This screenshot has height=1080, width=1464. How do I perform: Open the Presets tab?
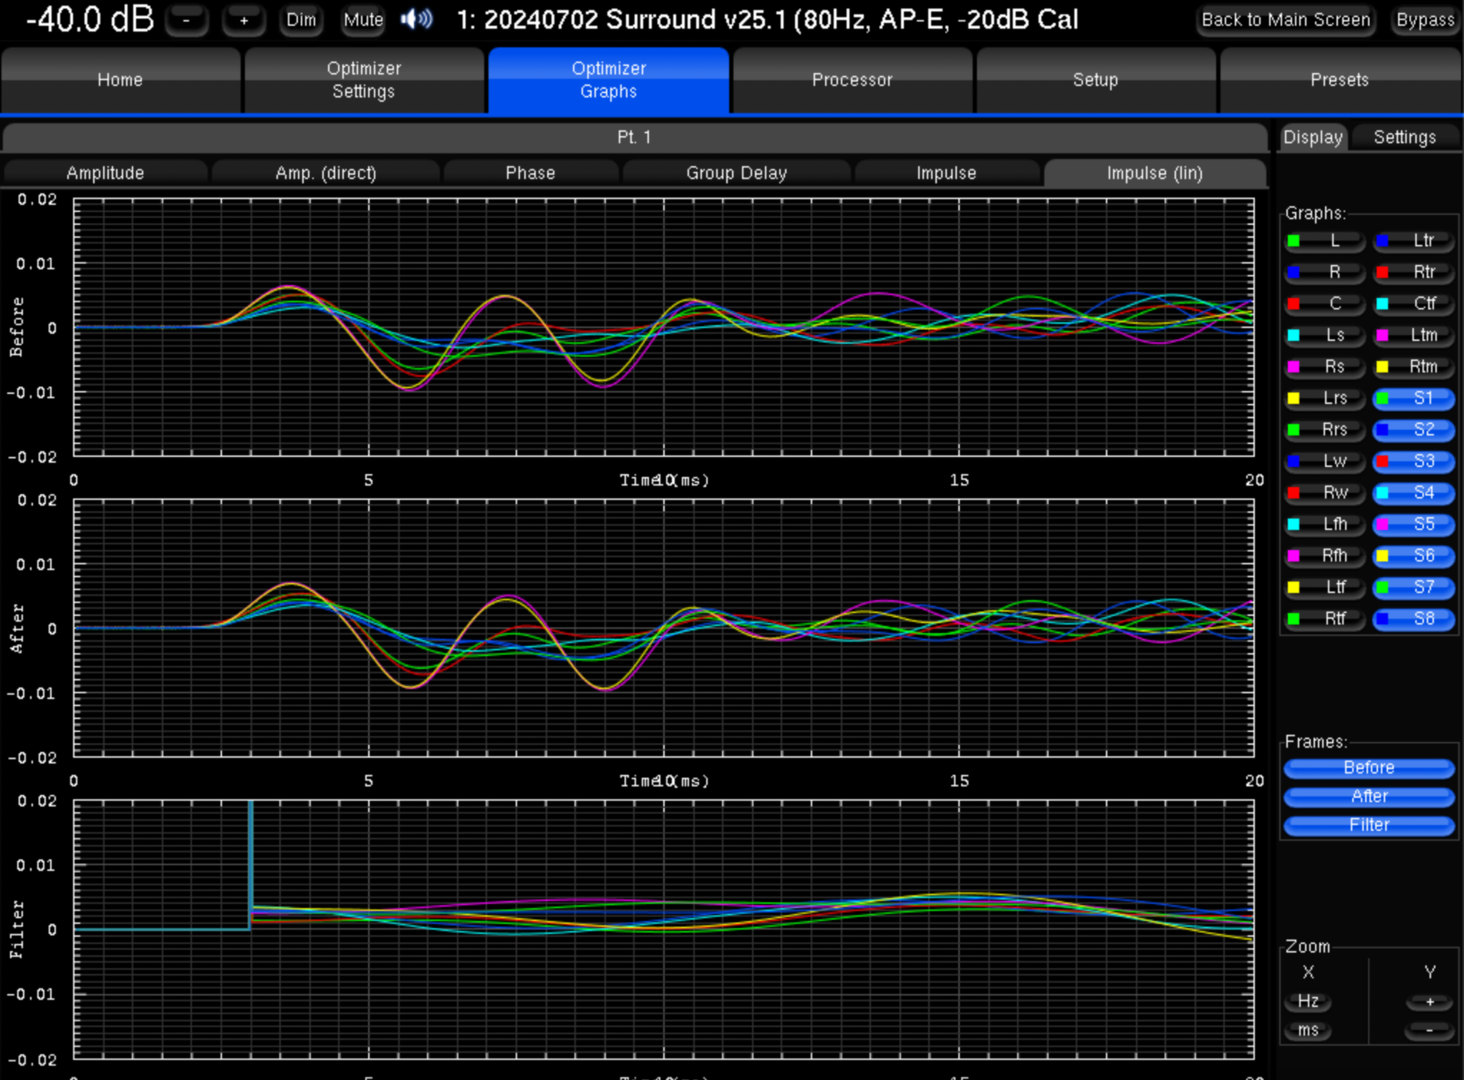pyautogui.click(x=1339, y=80)
